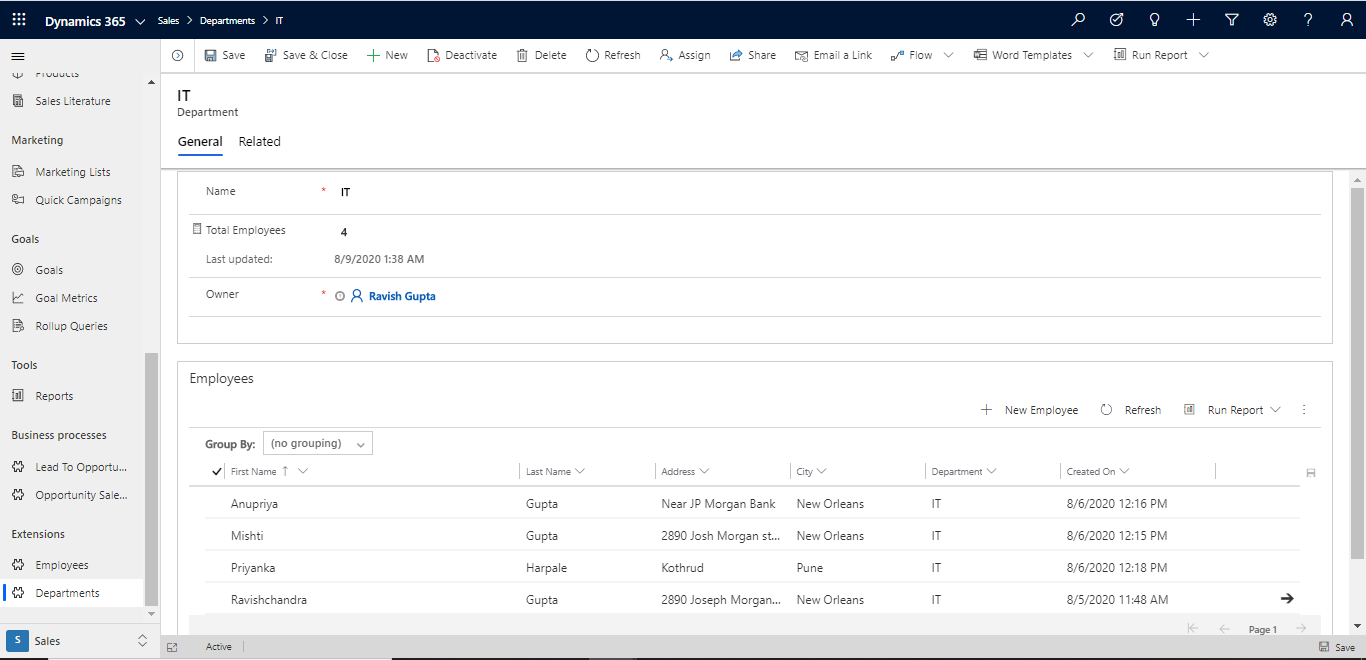Click the lightbulb search assistant icon
This screenshot has width=1366, height=660.
[x=1154, y=19]
